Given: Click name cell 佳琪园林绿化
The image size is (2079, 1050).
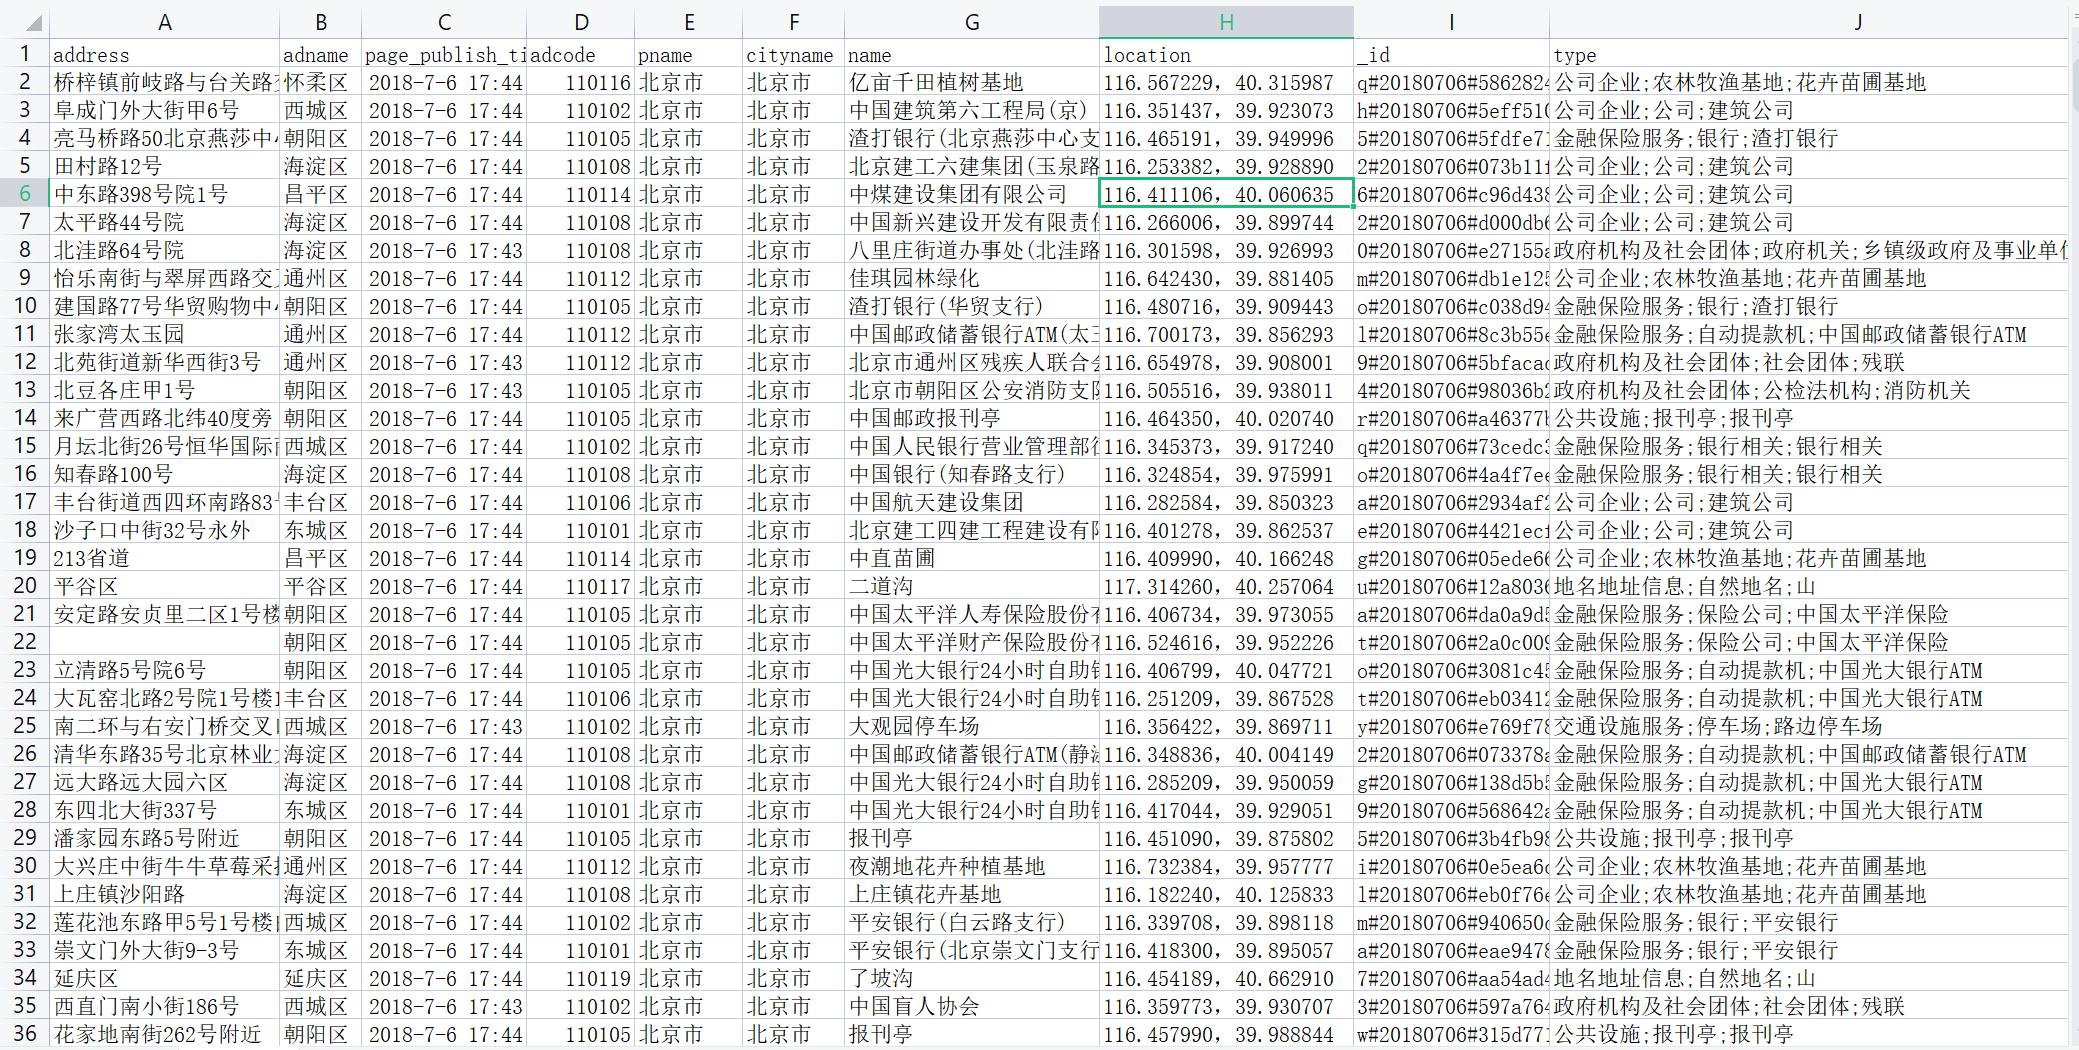Looking at the screenshot, I should point(971,278).
